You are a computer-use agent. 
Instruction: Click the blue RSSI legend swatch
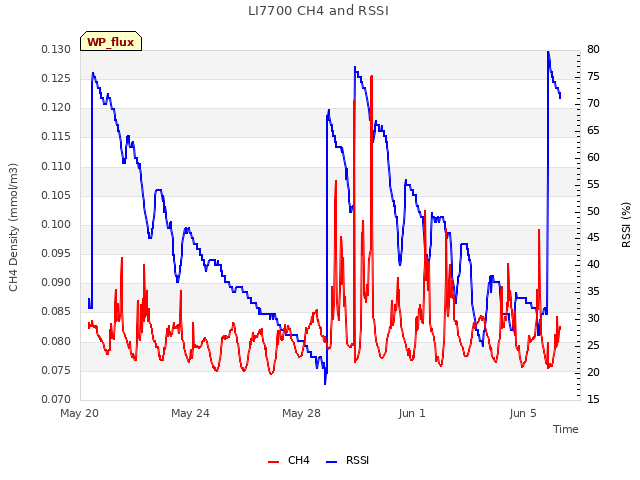point(331,462)
